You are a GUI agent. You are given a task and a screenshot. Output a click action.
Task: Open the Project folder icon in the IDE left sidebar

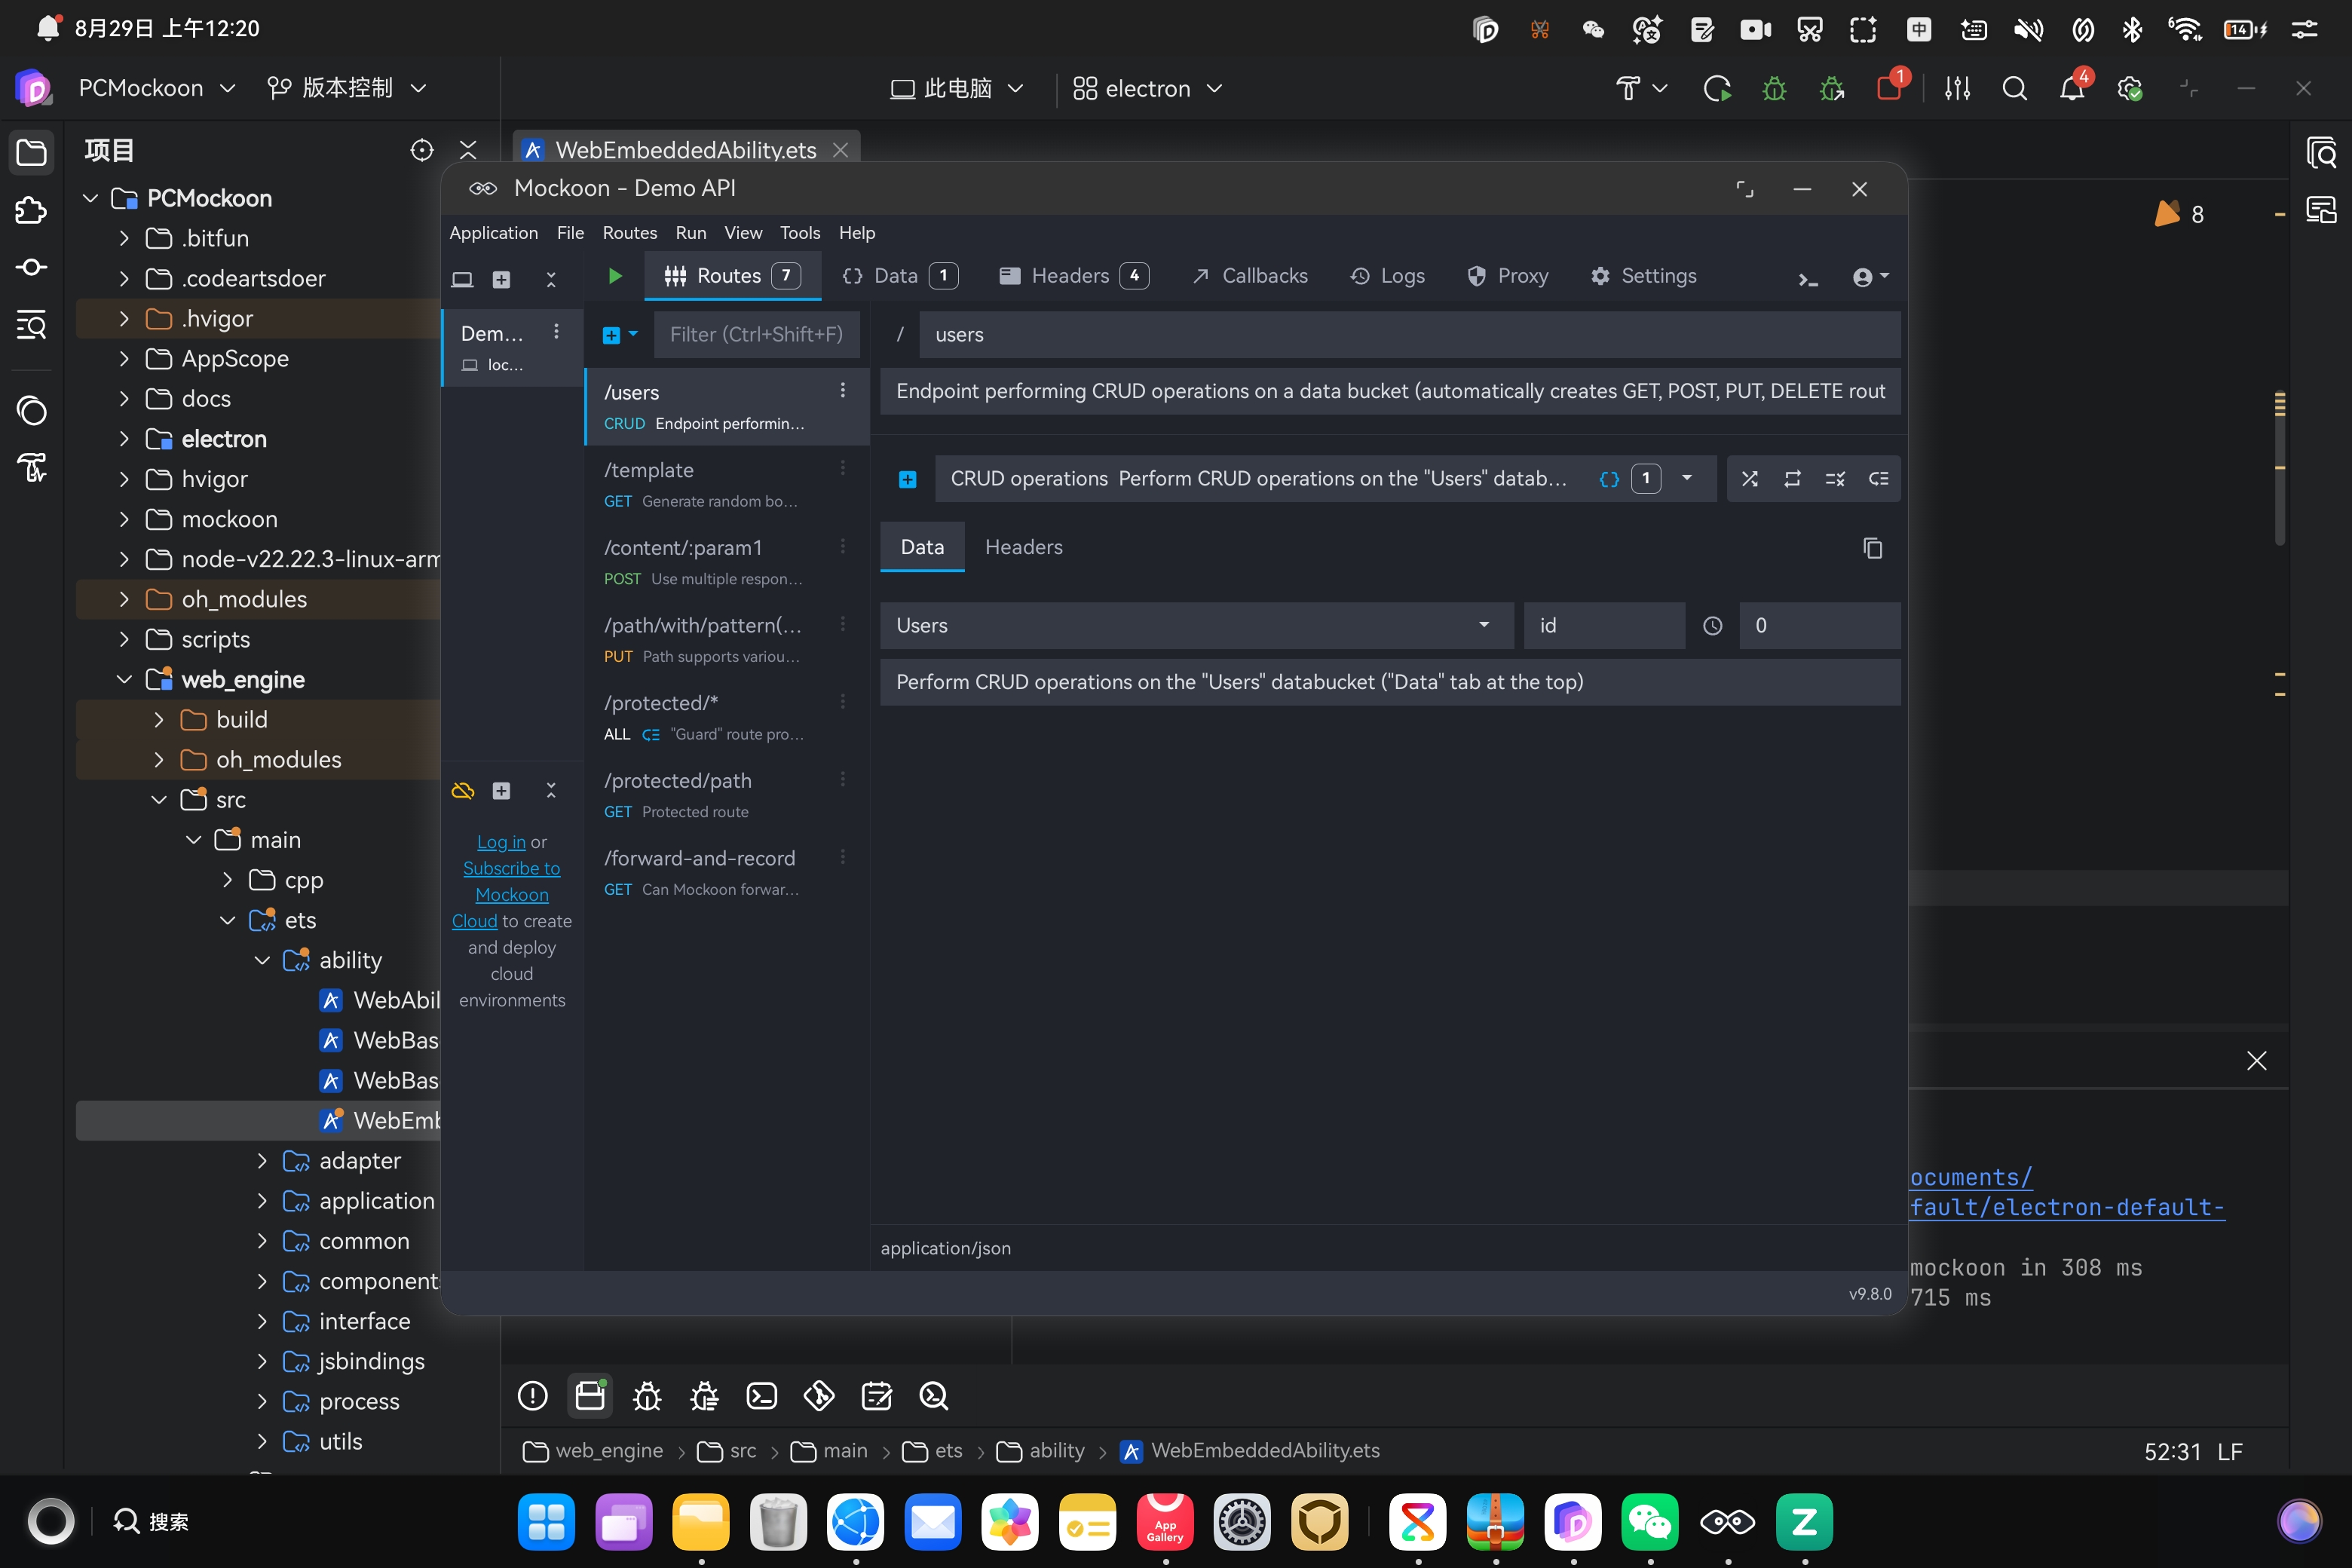[x=32, y=152]
